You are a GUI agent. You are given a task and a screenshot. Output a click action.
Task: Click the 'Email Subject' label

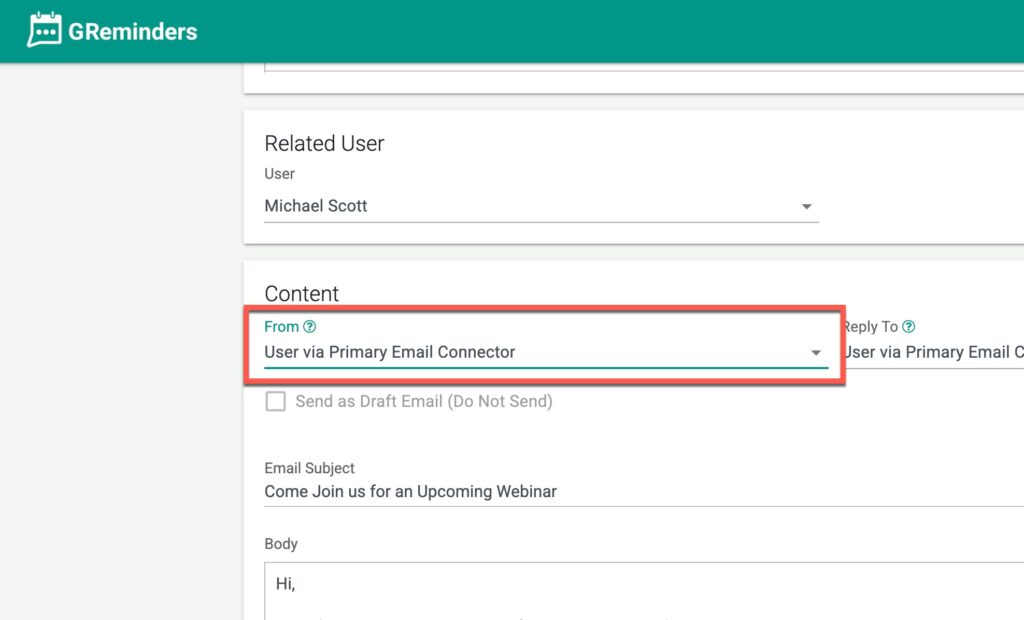coord(309,468)
